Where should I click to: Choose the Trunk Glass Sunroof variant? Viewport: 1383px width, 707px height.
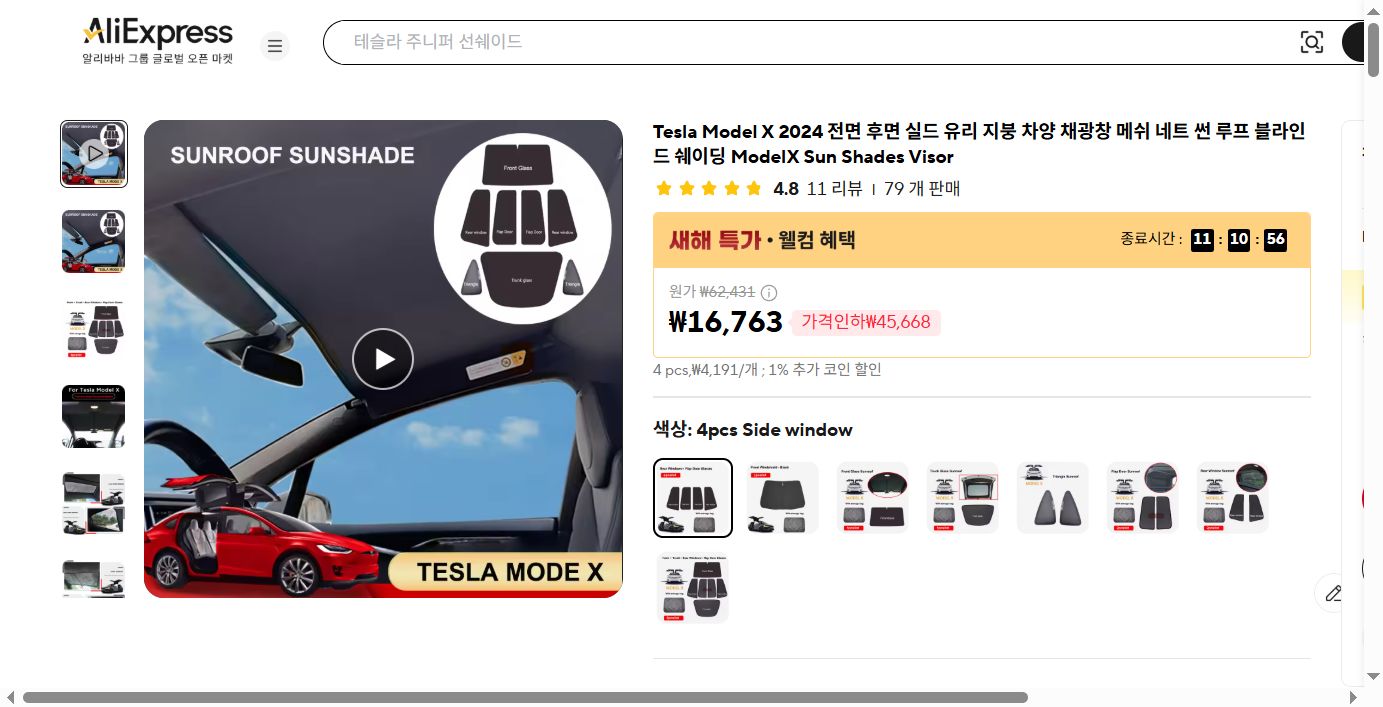963,498
